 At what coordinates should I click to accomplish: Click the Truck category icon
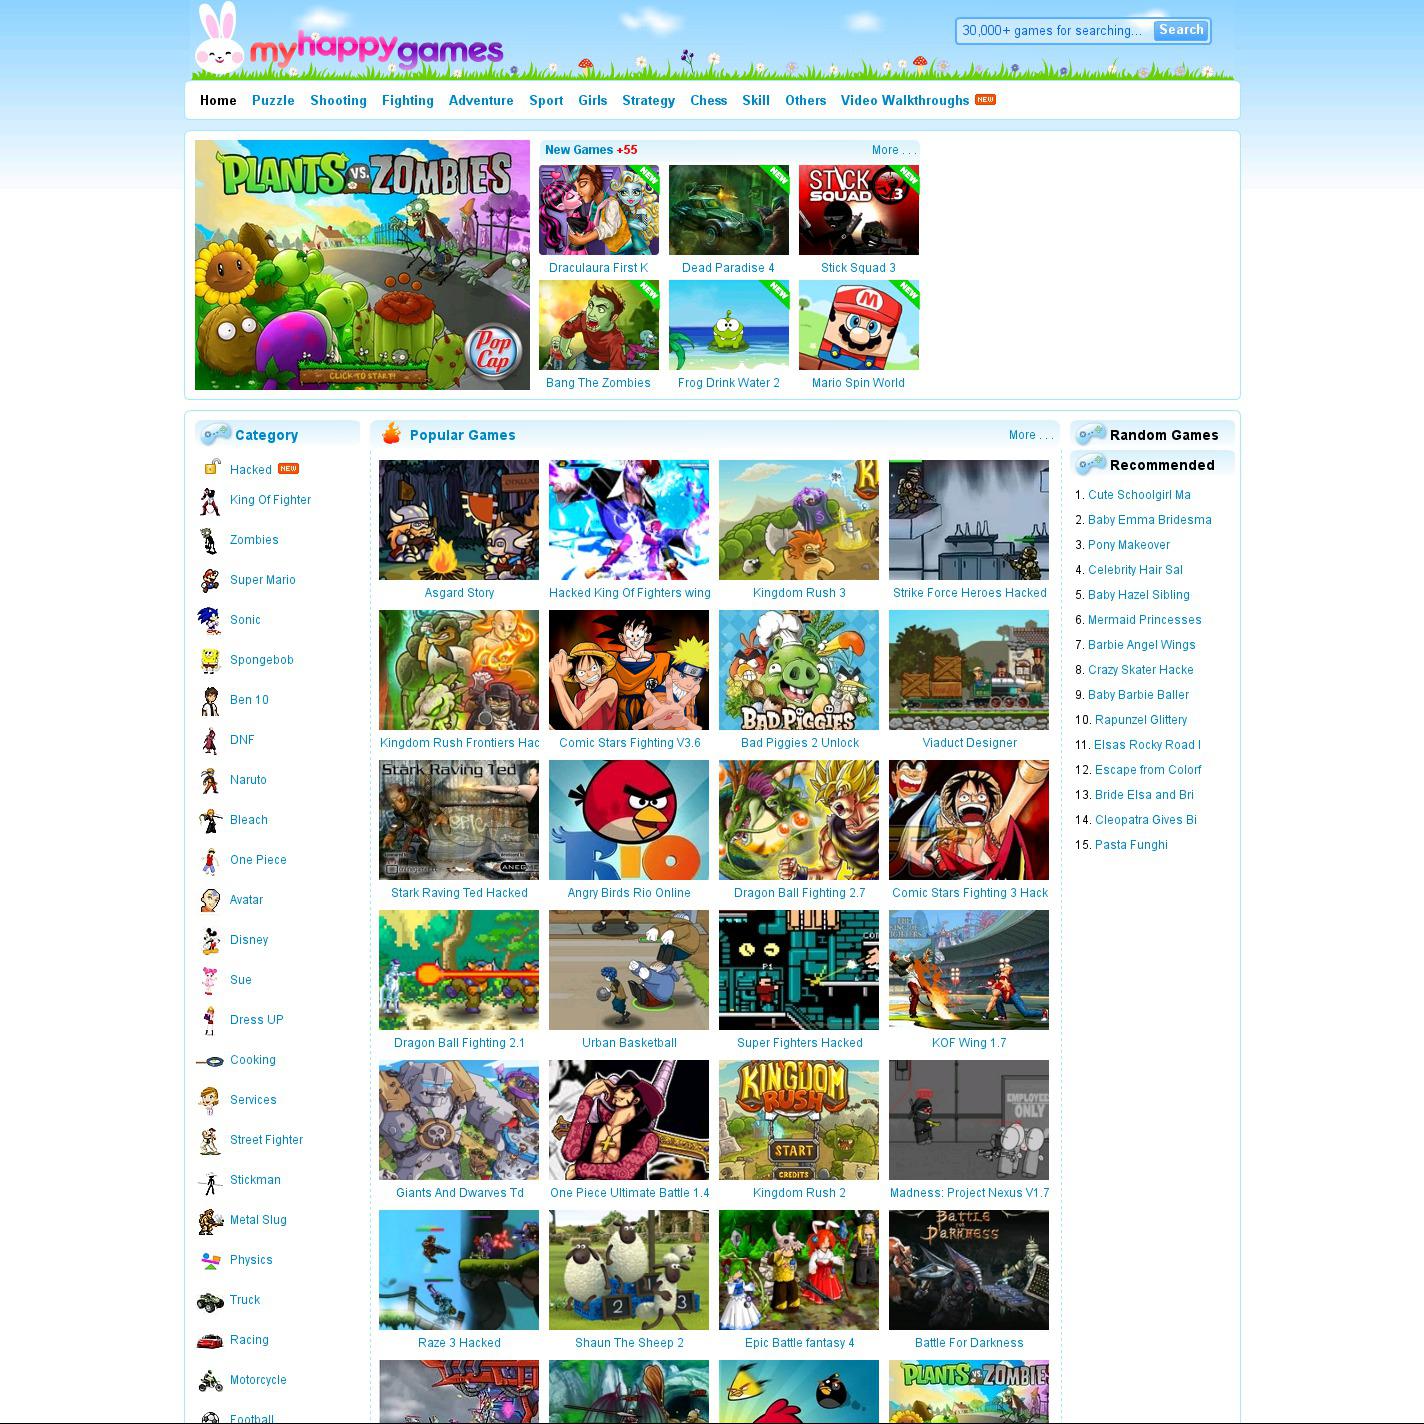pyautogui.click(x=209, y=1300)
